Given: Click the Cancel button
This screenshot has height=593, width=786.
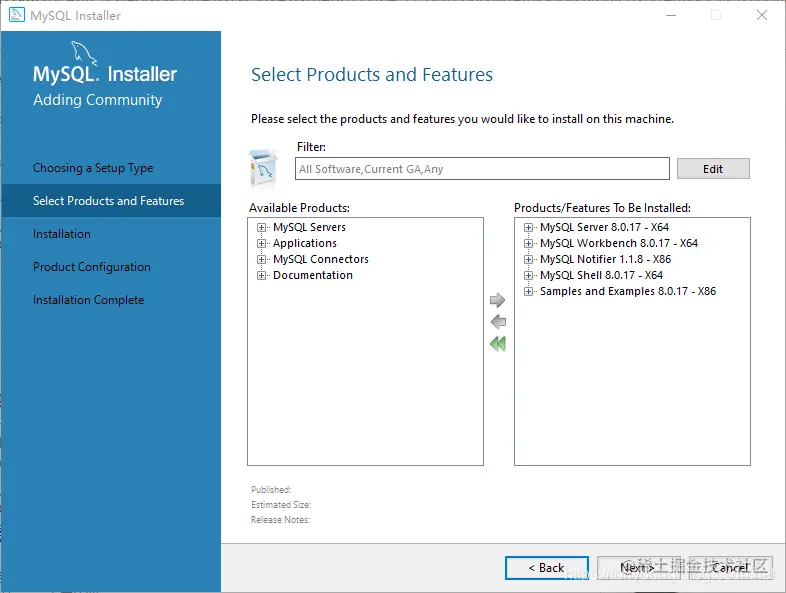Looking at the screenshot, I should (730, 567).
